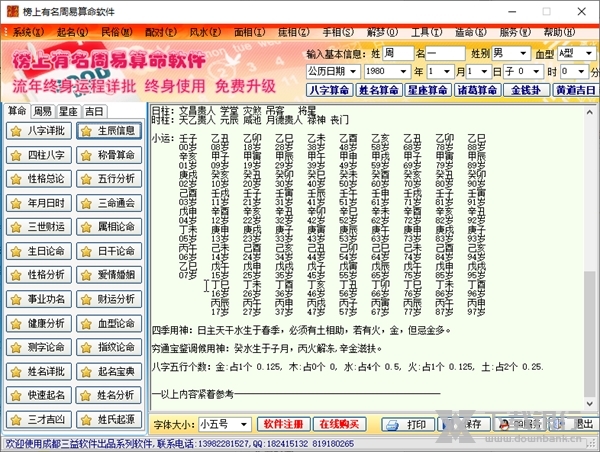Viewport: 600px width, 452px height.
Task: Open the 风水 menu
Action: pyautogui.click(x=205, y=32)
